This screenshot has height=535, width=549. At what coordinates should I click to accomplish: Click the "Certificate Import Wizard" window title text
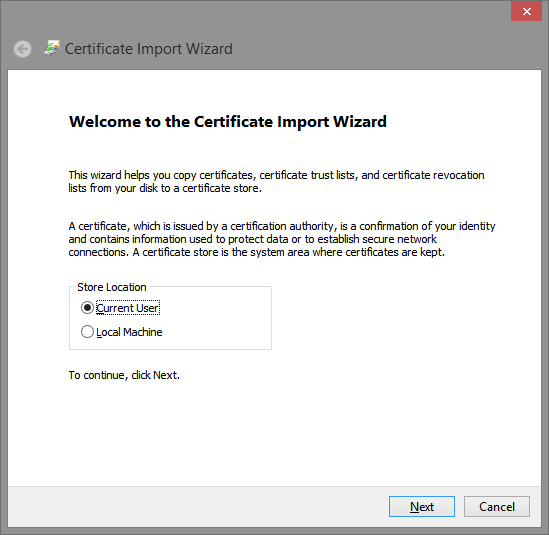149,49
